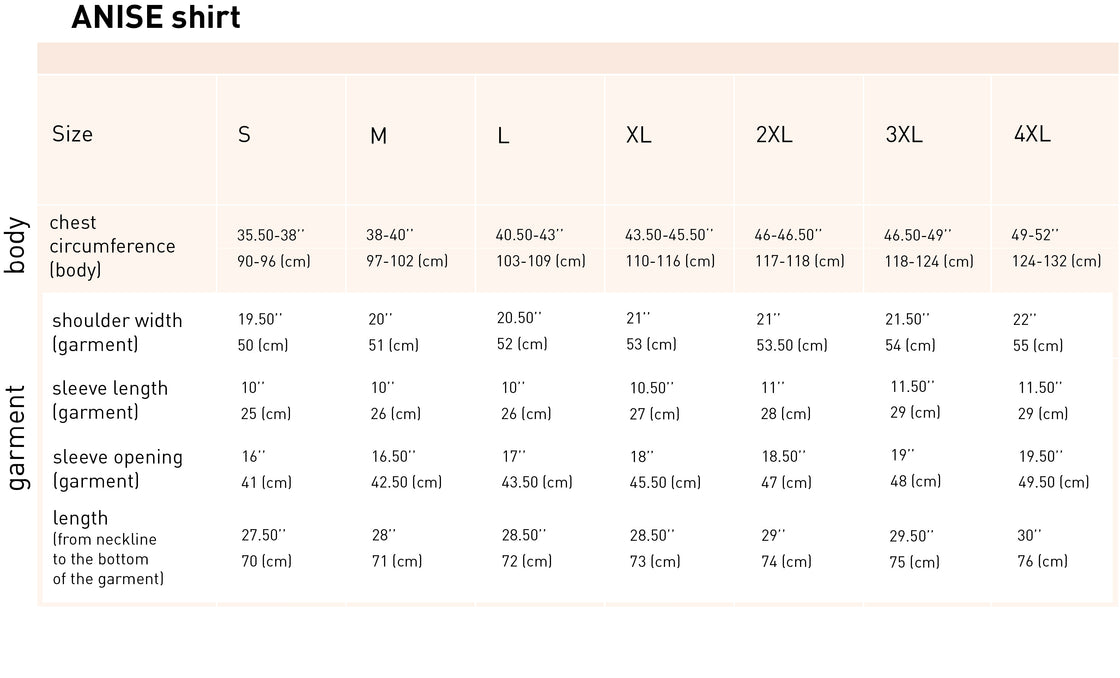Click the Size header cell

click(72, 134)
